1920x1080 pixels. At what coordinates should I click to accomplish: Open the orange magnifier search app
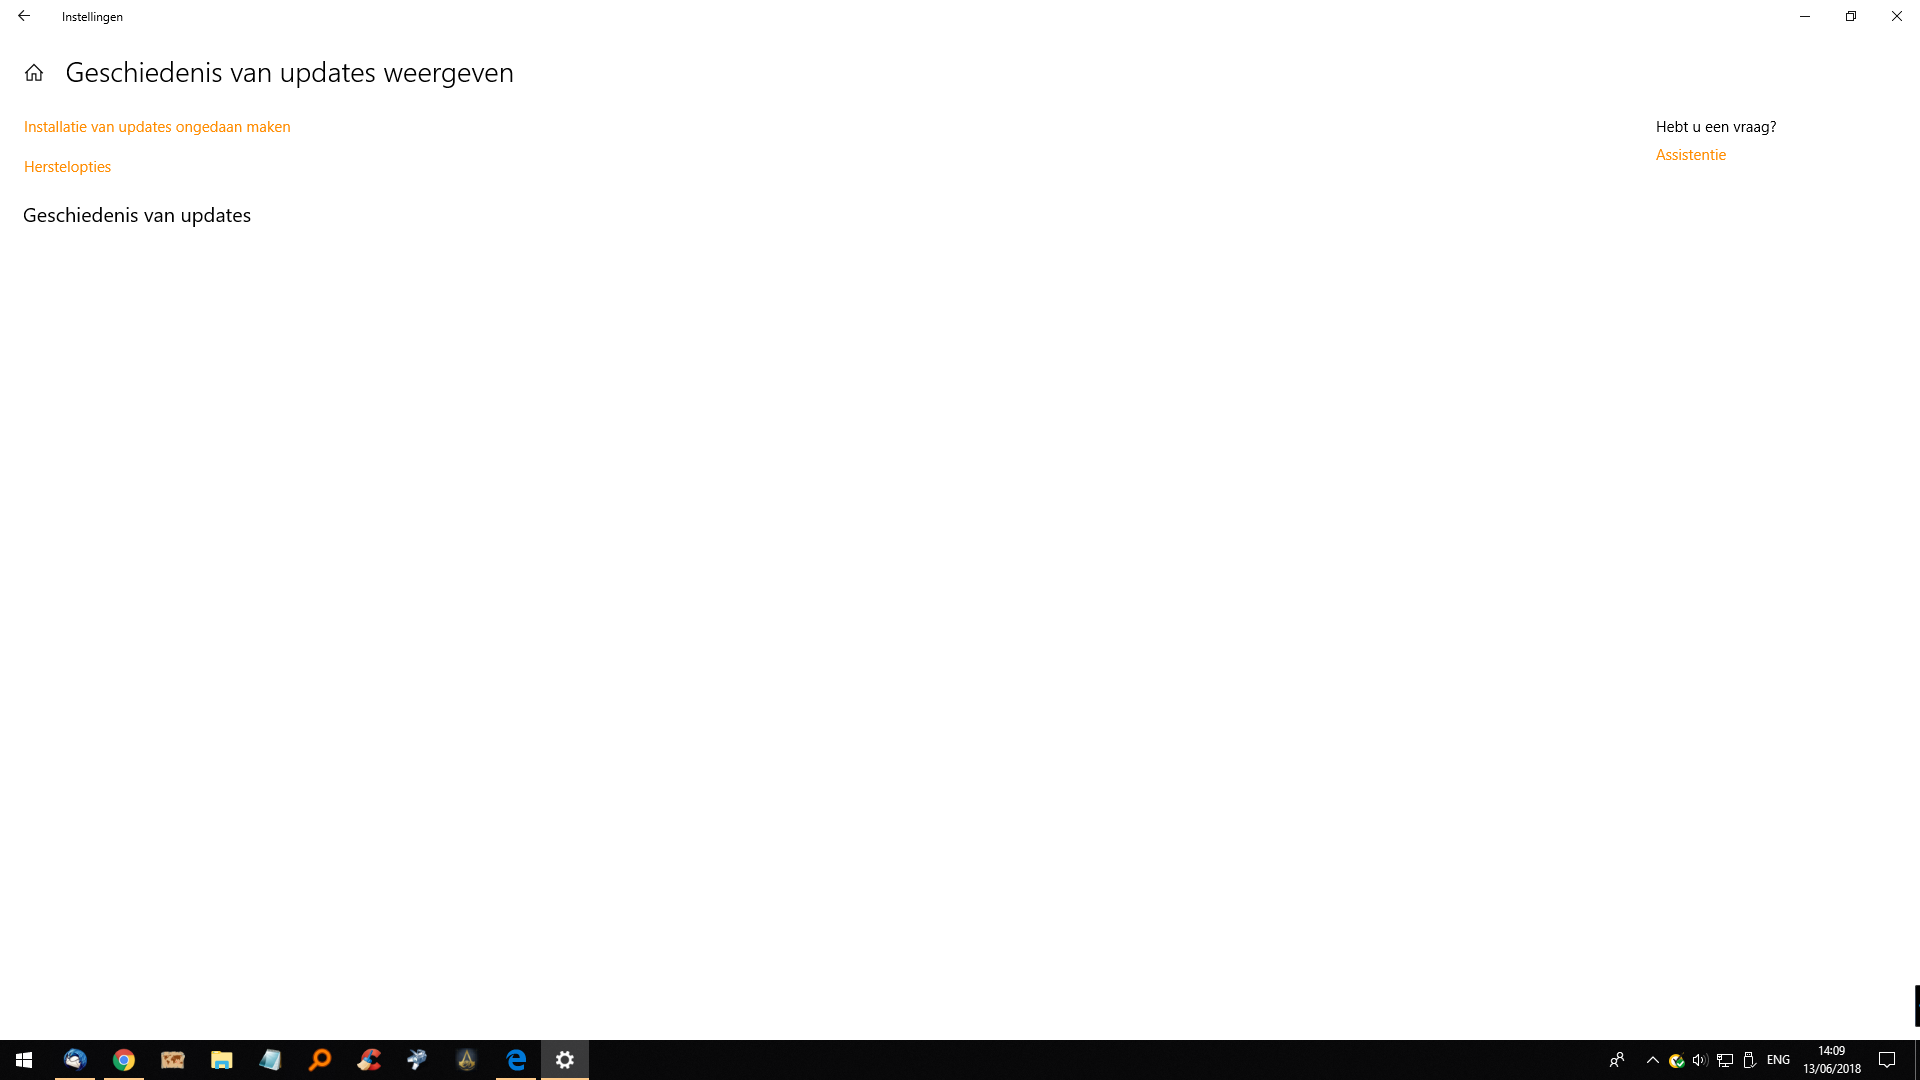coord(320,1060)
